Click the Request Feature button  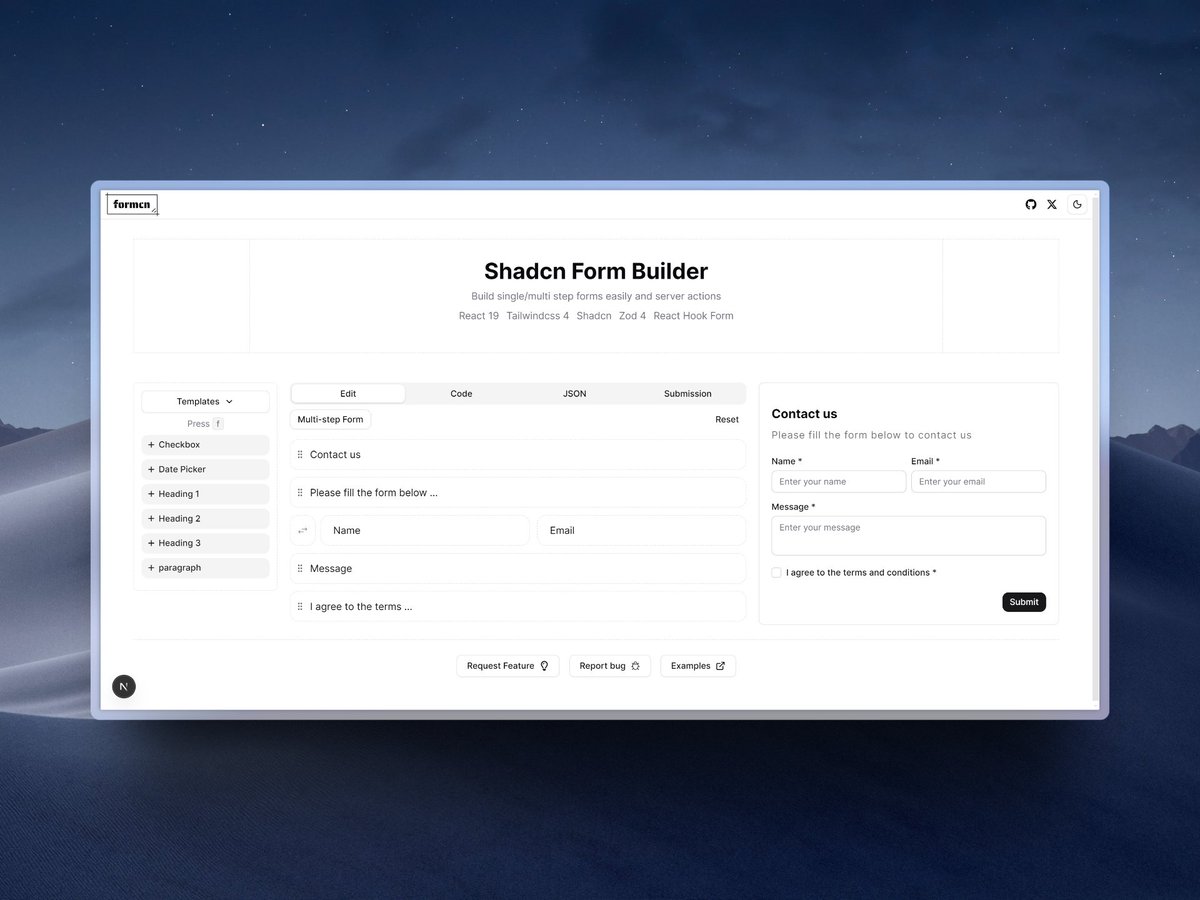[x=508, y=666]
